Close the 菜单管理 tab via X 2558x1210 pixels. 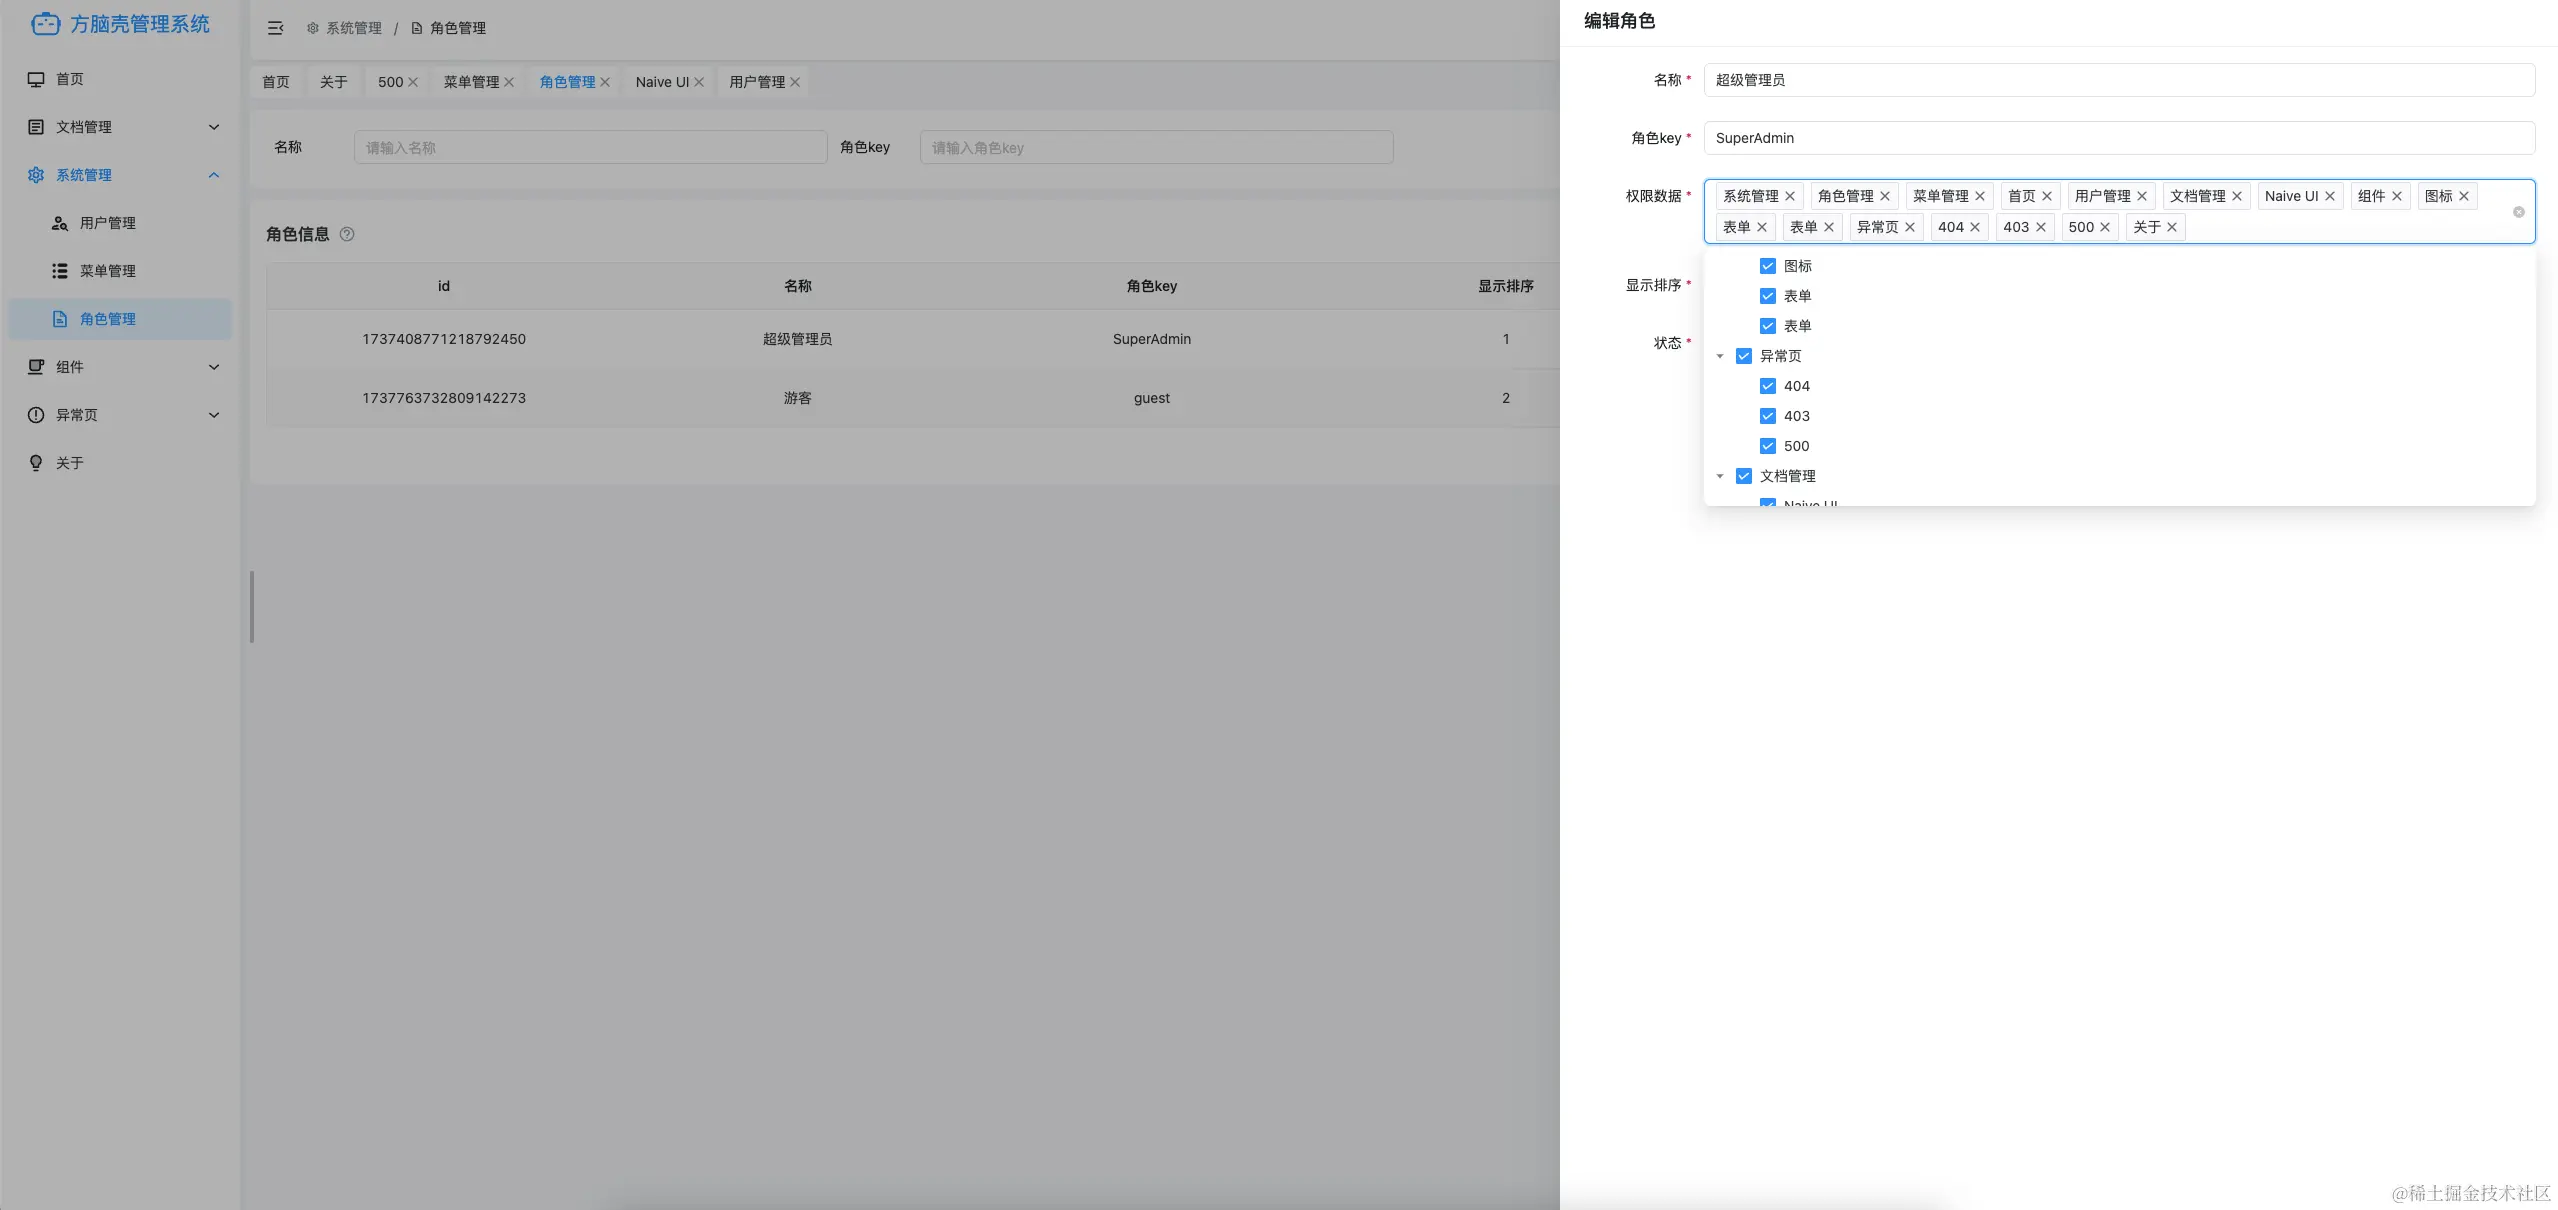point(509,82)
